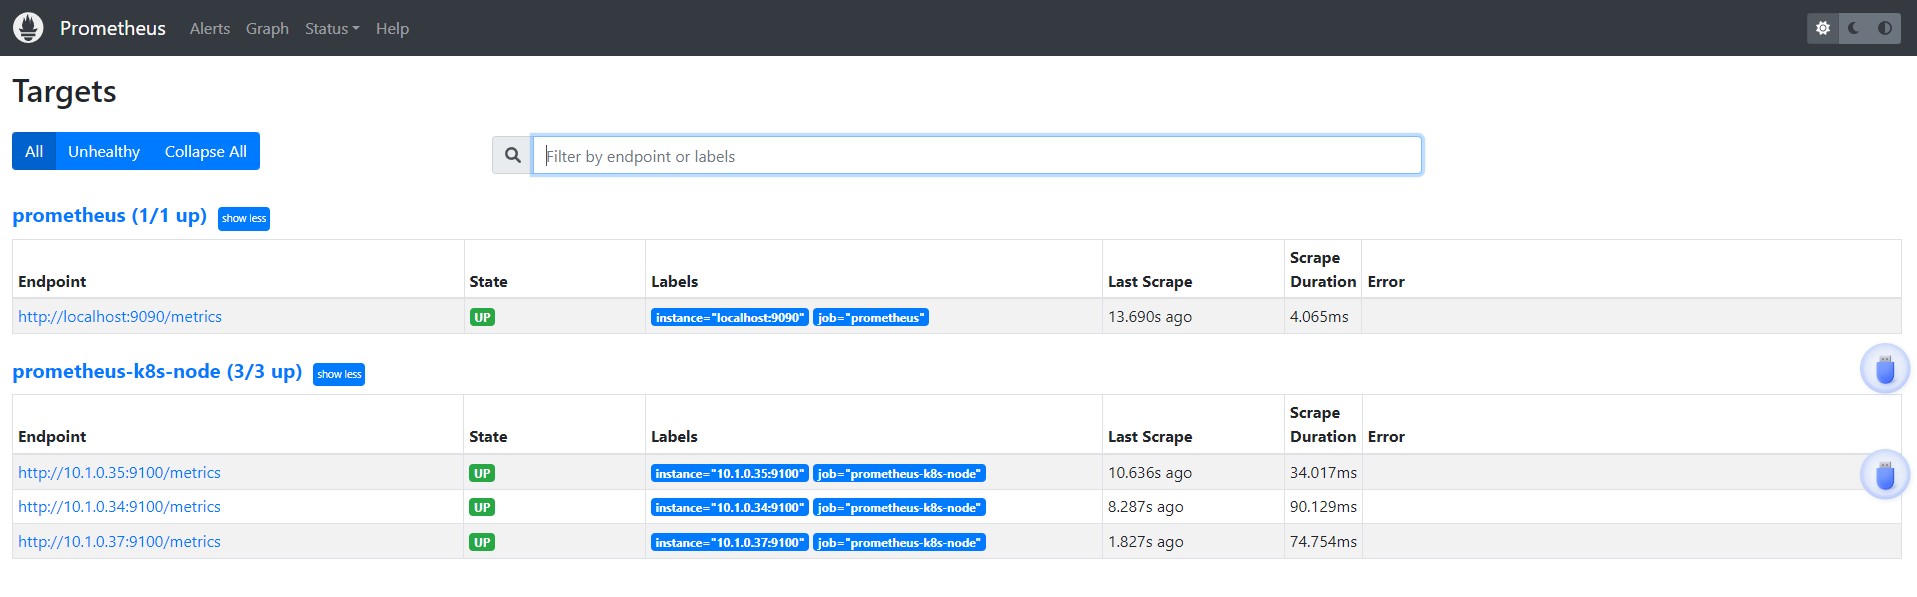
Task: Open the Alerts page
Action: pos(210,28)
